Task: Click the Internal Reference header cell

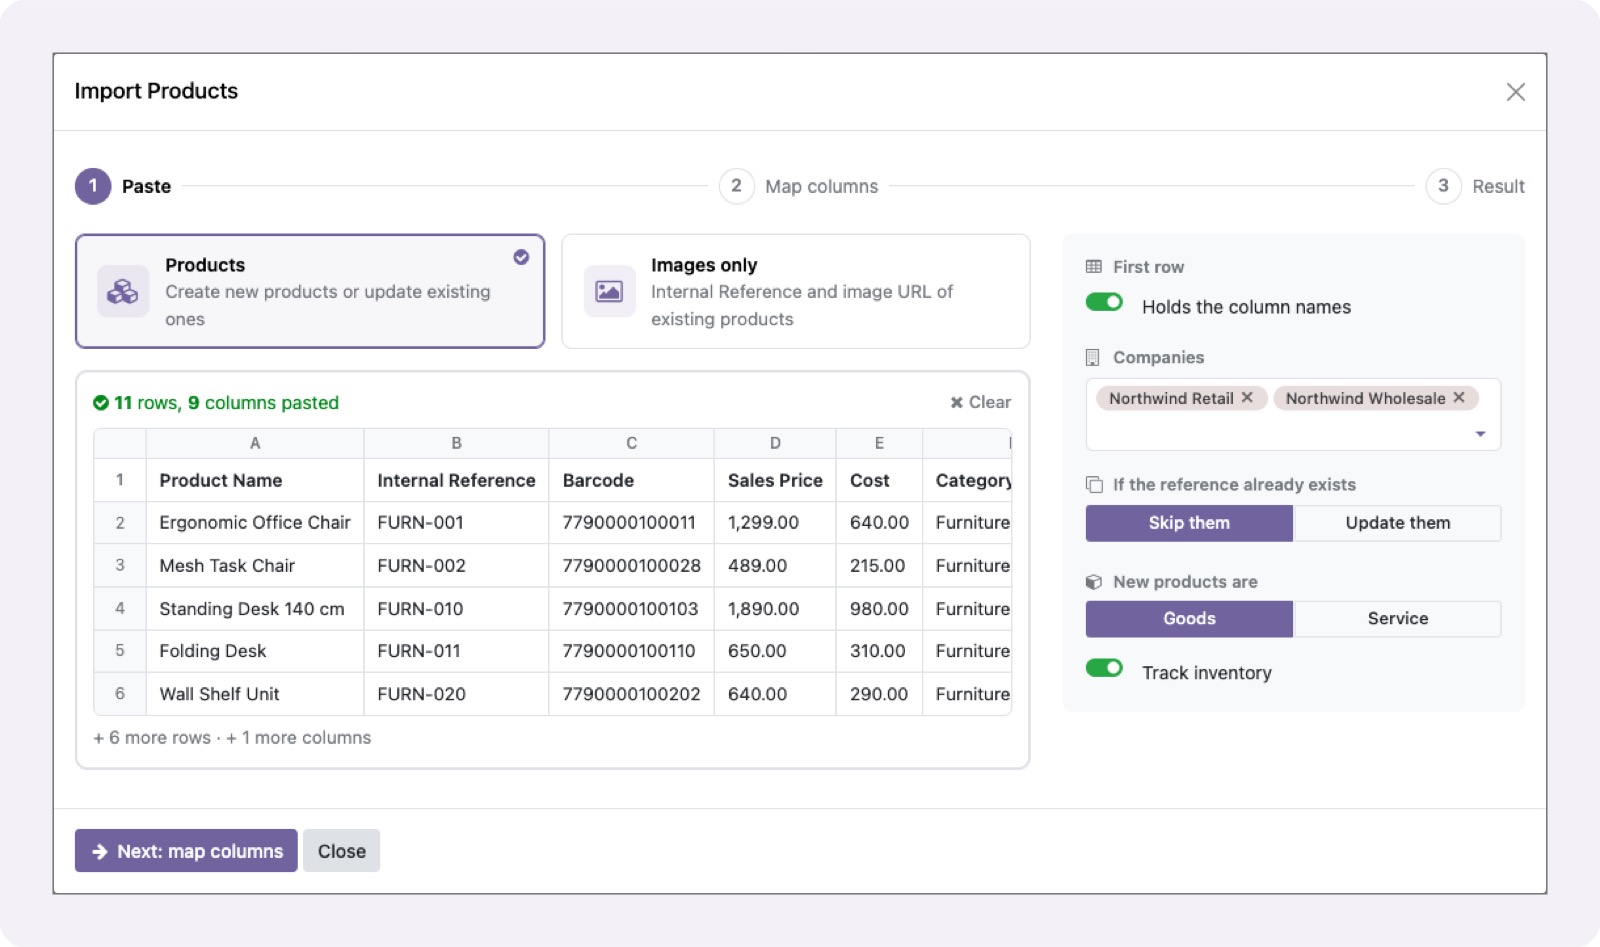Action: coord(456,480)
